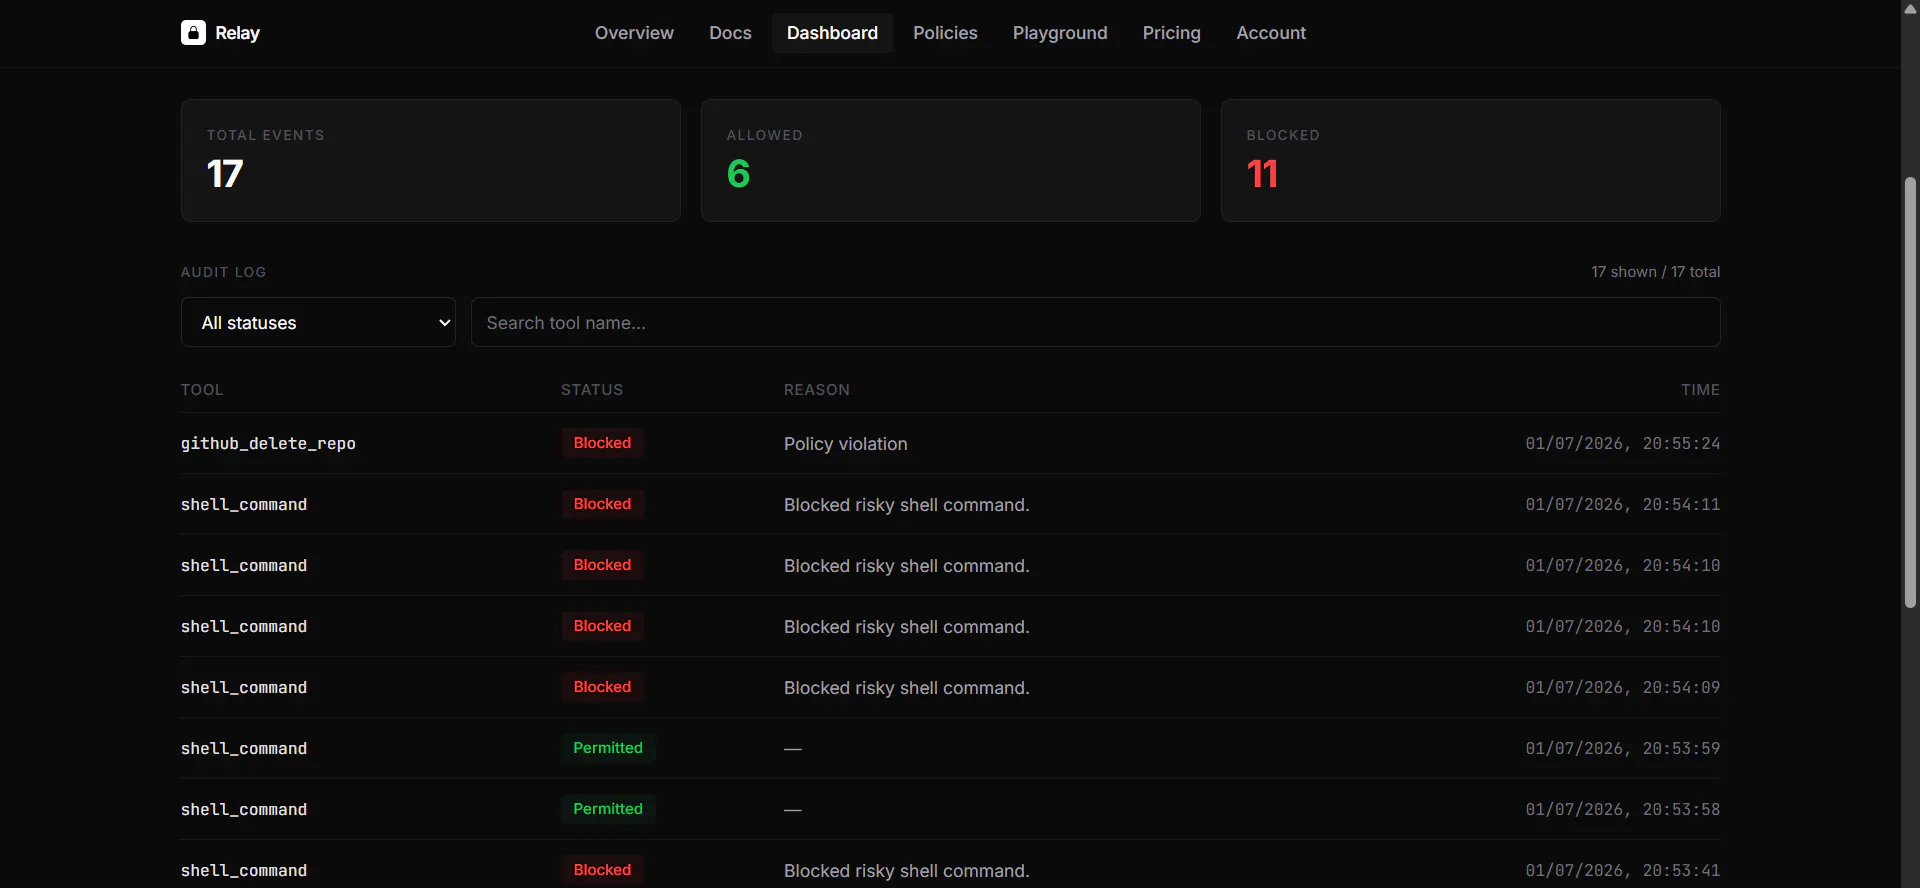
Task: Go to the Docs tab
Action: point(730,33)
